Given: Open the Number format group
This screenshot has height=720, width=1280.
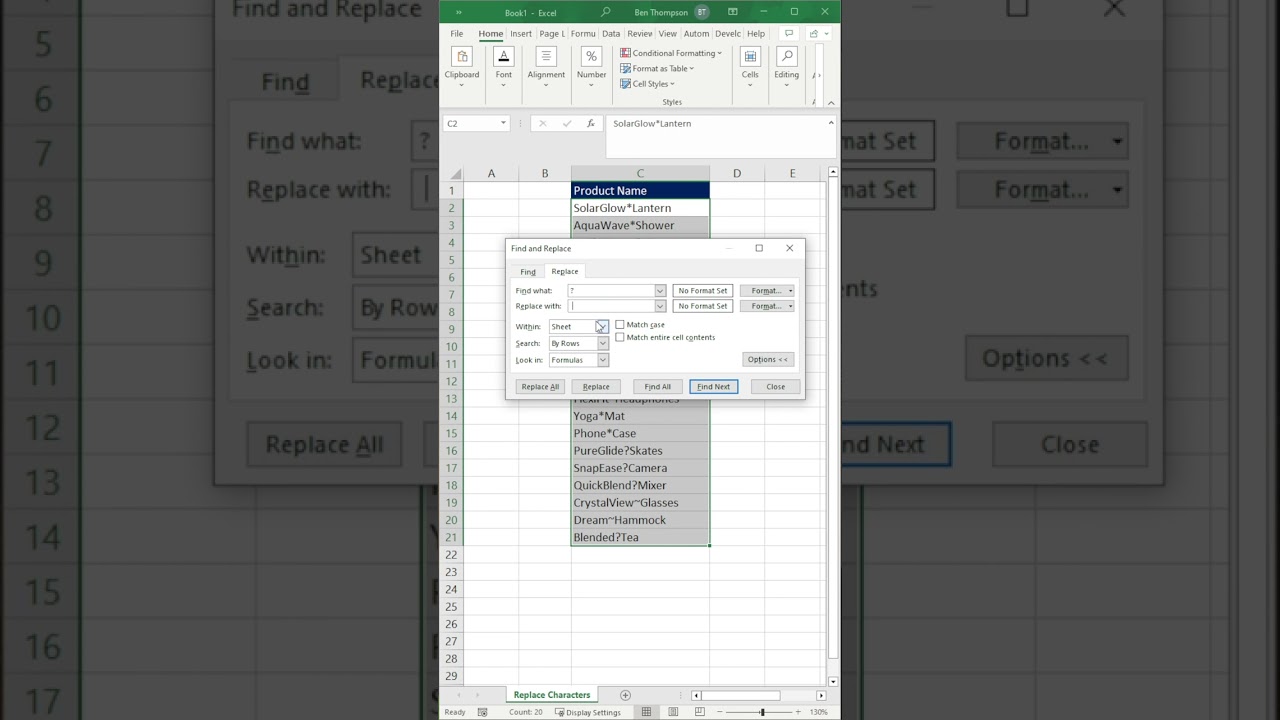Looking at the screenshot, I should click(591, 67).
